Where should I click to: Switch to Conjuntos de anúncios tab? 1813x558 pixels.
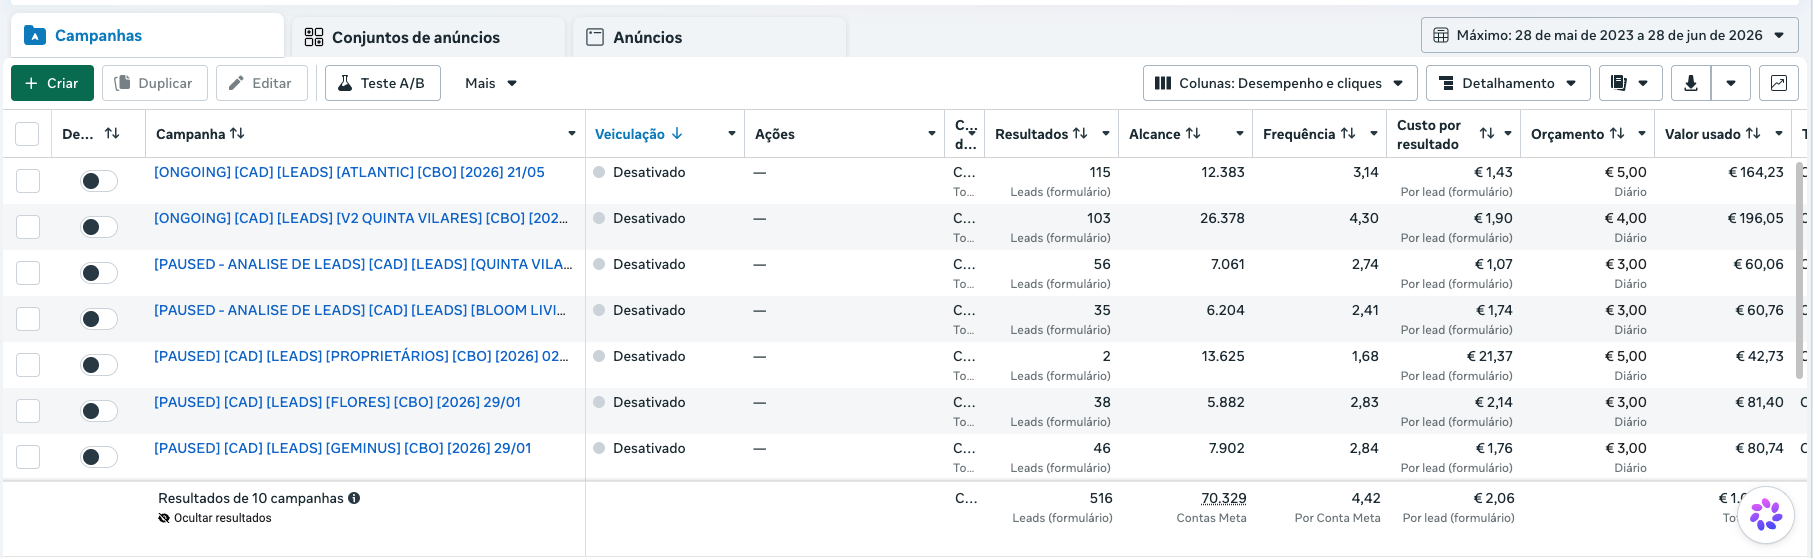(x=416, y=37)
